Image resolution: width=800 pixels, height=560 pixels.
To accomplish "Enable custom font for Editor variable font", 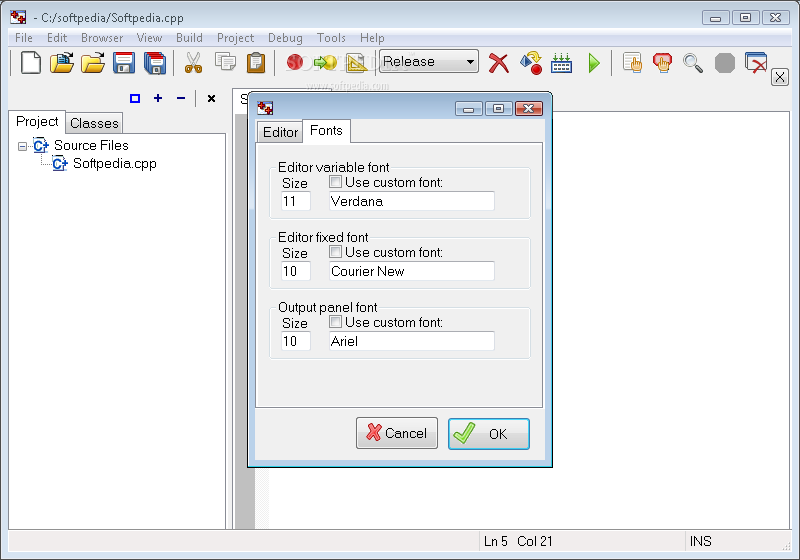I will pyautogui.click(x=335, y=182).
